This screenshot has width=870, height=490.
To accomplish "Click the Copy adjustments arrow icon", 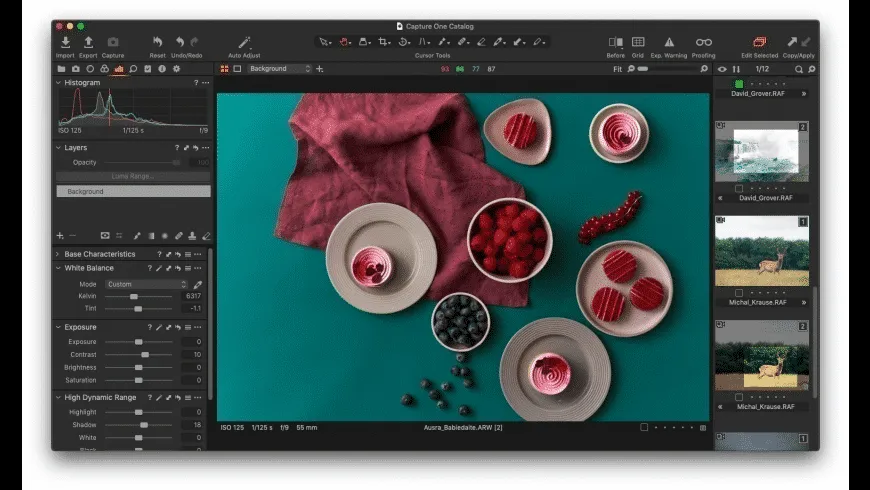I will pos(792,42).
